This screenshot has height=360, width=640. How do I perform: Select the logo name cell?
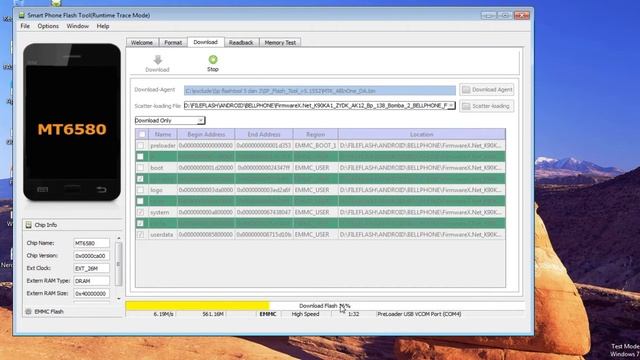coord(163,190)
